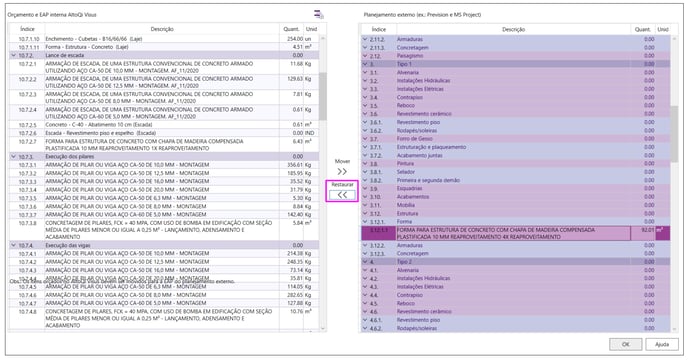The height and width of the screenshot is (360, 688).
Task: Click the right table's vertical scrollbar thumb
Action: pos(674,134)
